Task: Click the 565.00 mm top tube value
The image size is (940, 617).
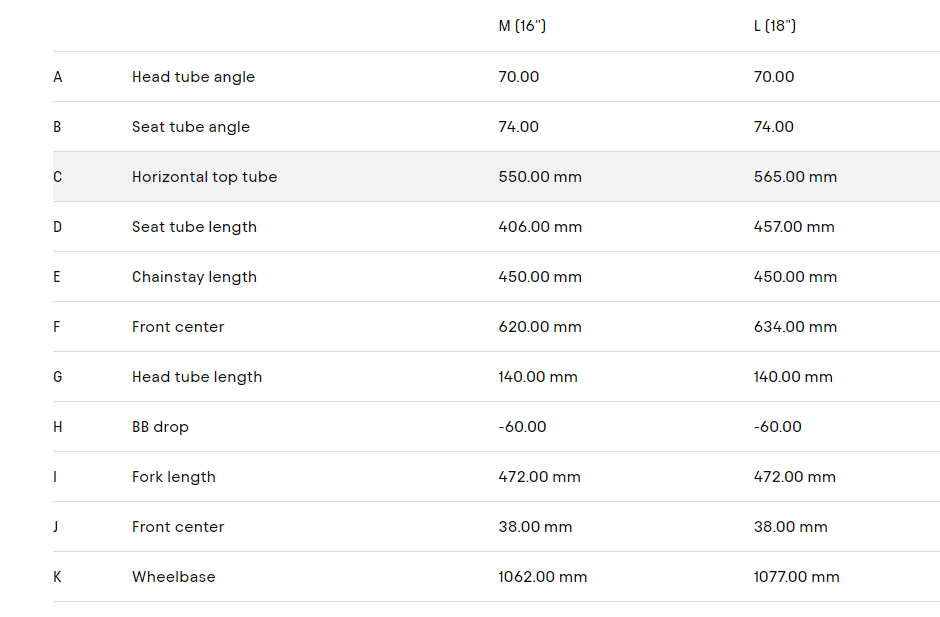Action: pos(795,177)
